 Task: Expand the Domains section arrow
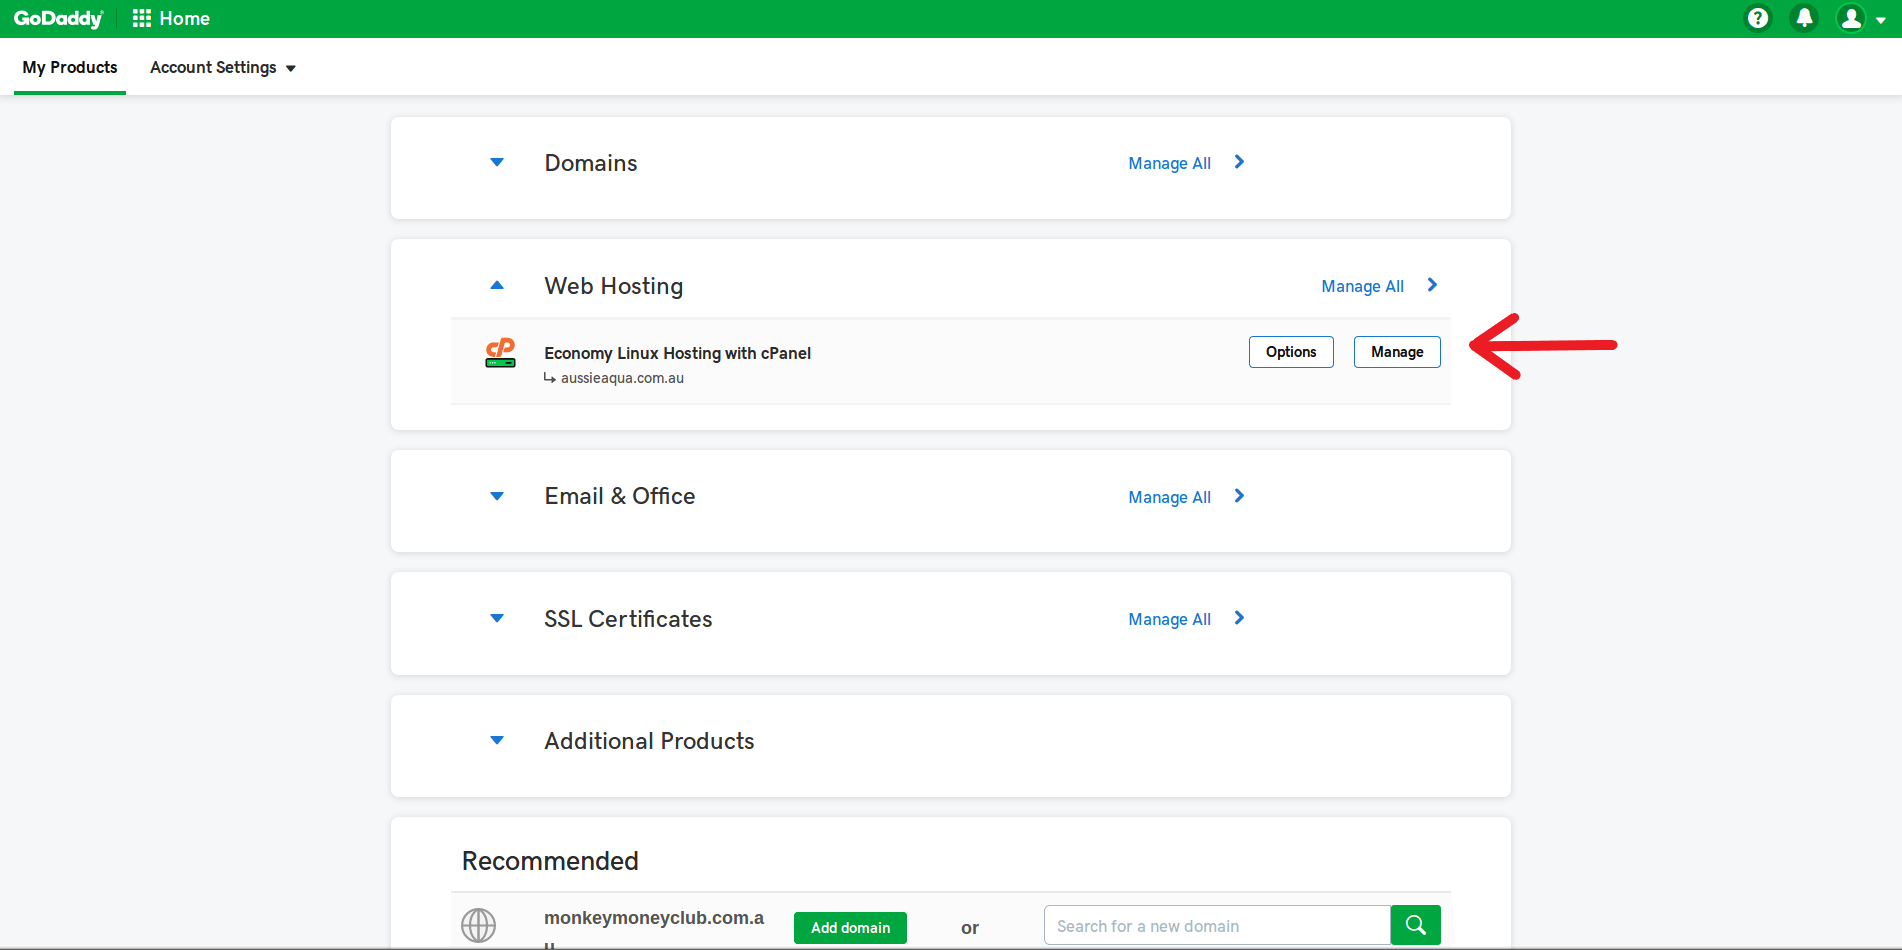497,162
